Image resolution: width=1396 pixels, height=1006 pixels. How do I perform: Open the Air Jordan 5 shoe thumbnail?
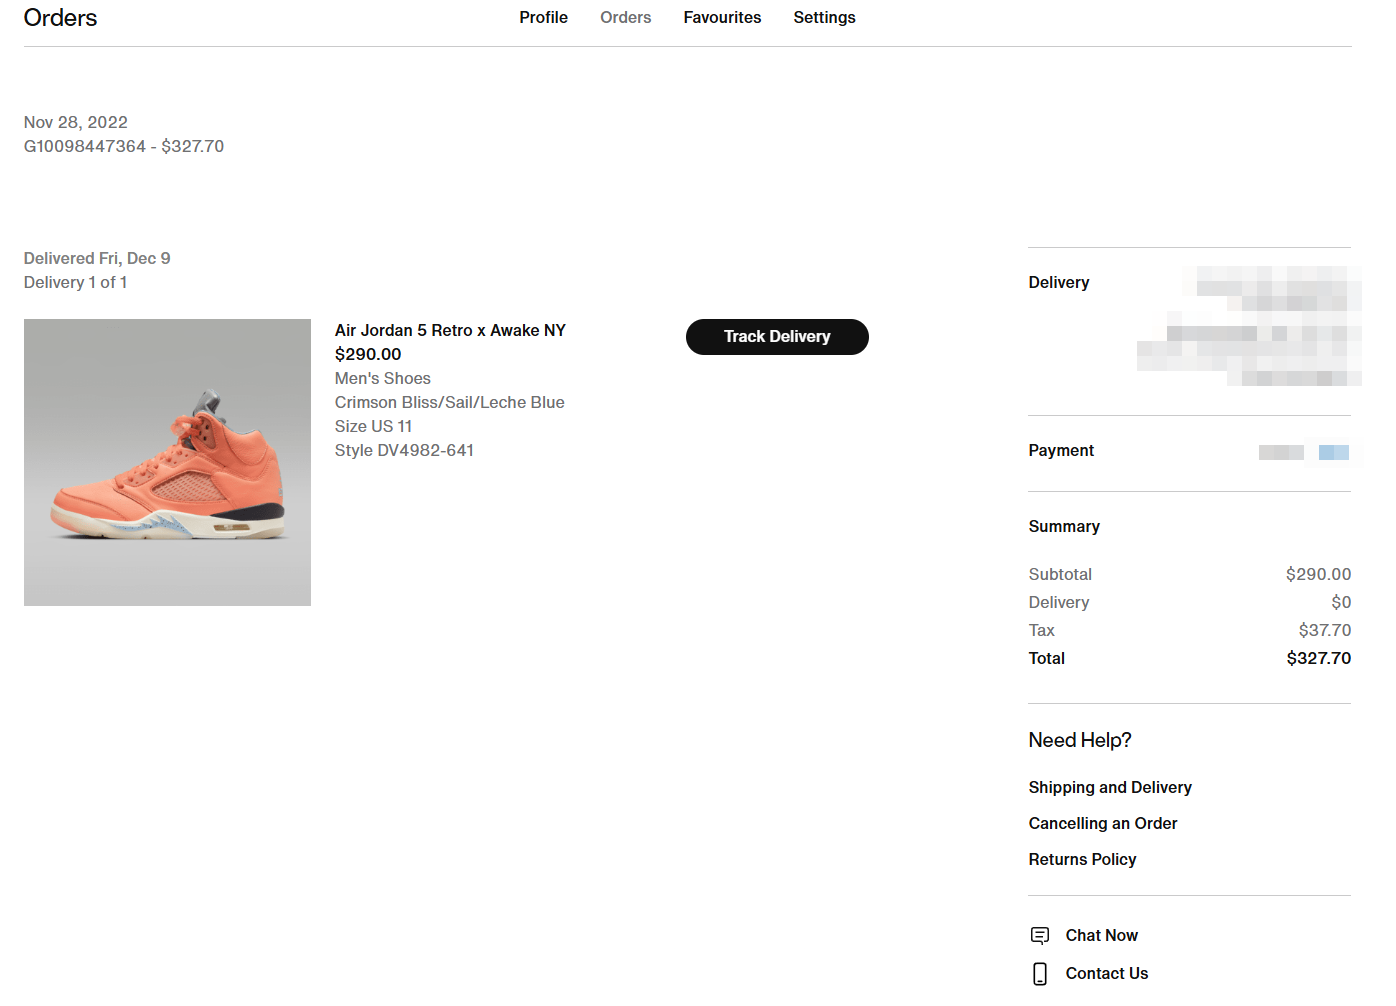pos(167,462)
